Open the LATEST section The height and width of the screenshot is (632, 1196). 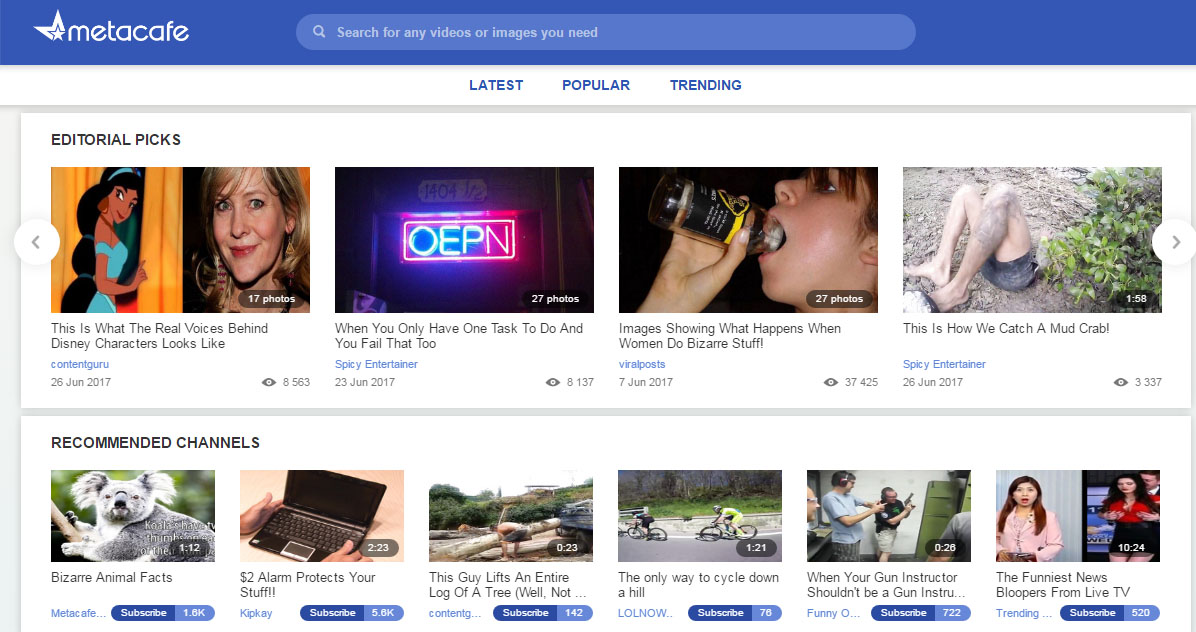pos(496,85)
